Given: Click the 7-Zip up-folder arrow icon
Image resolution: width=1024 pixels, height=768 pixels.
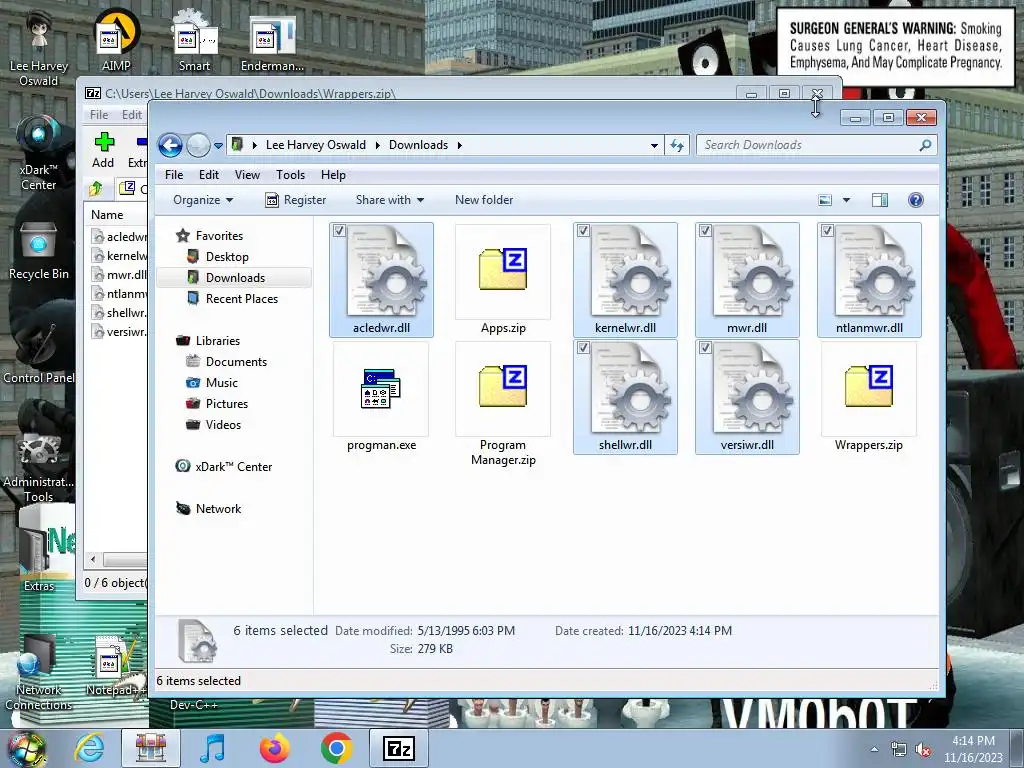Looking at the screenshot, I should click(96, 189).
